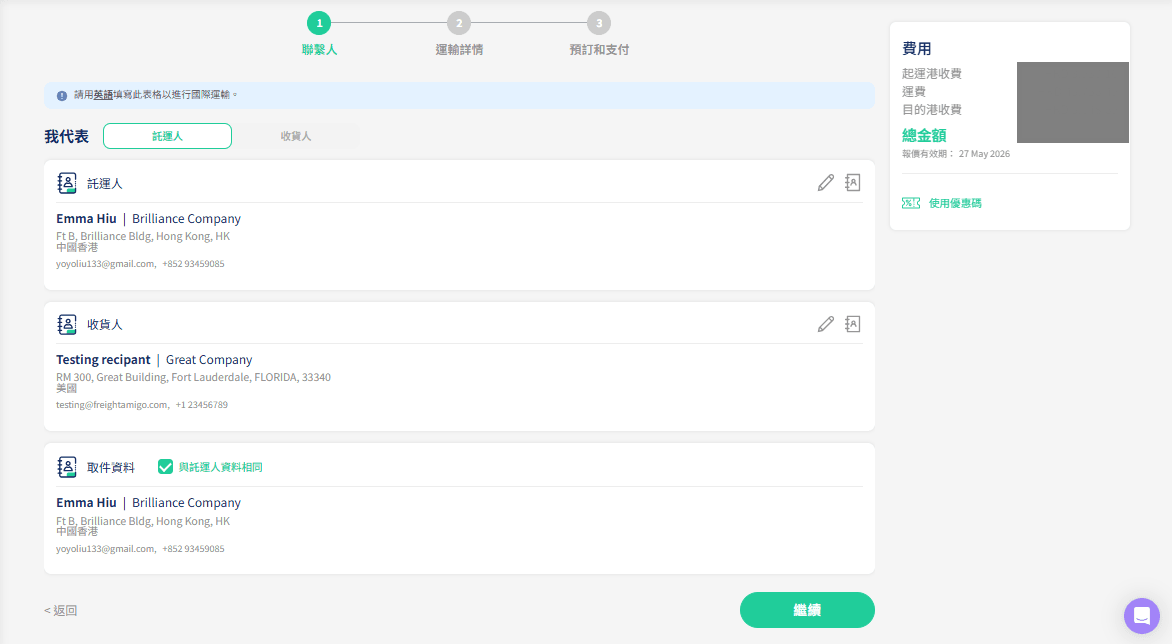Click the 返回 back link
The width and height of the screenshot is (1172, 644).
click(x=61, y=610)
